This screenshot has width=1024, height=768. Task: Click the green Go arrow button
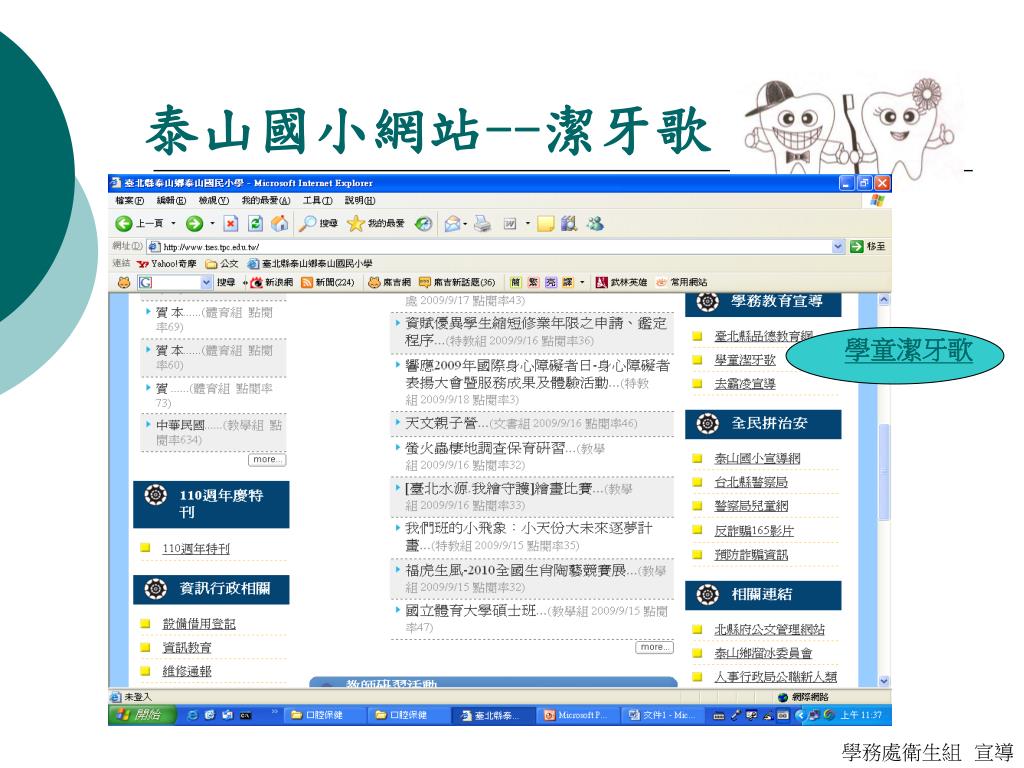point(856,246)
